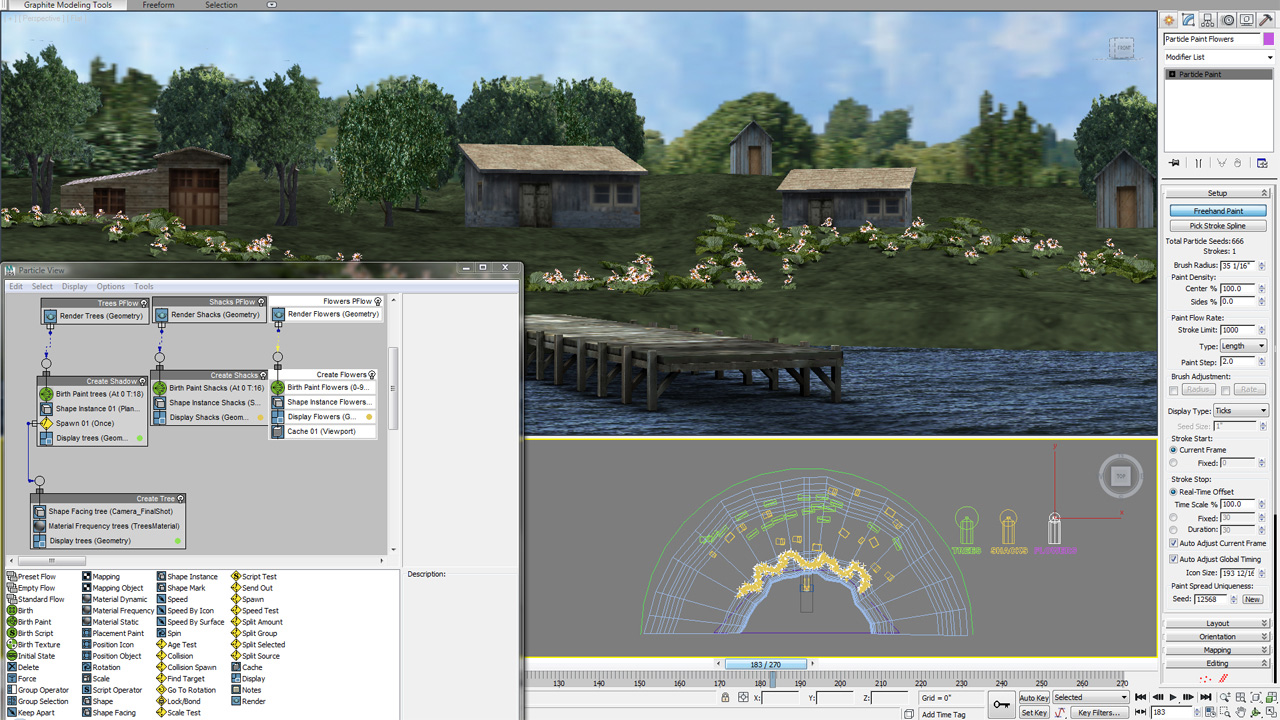Collapse the Editing rollout

(1217, 663)
